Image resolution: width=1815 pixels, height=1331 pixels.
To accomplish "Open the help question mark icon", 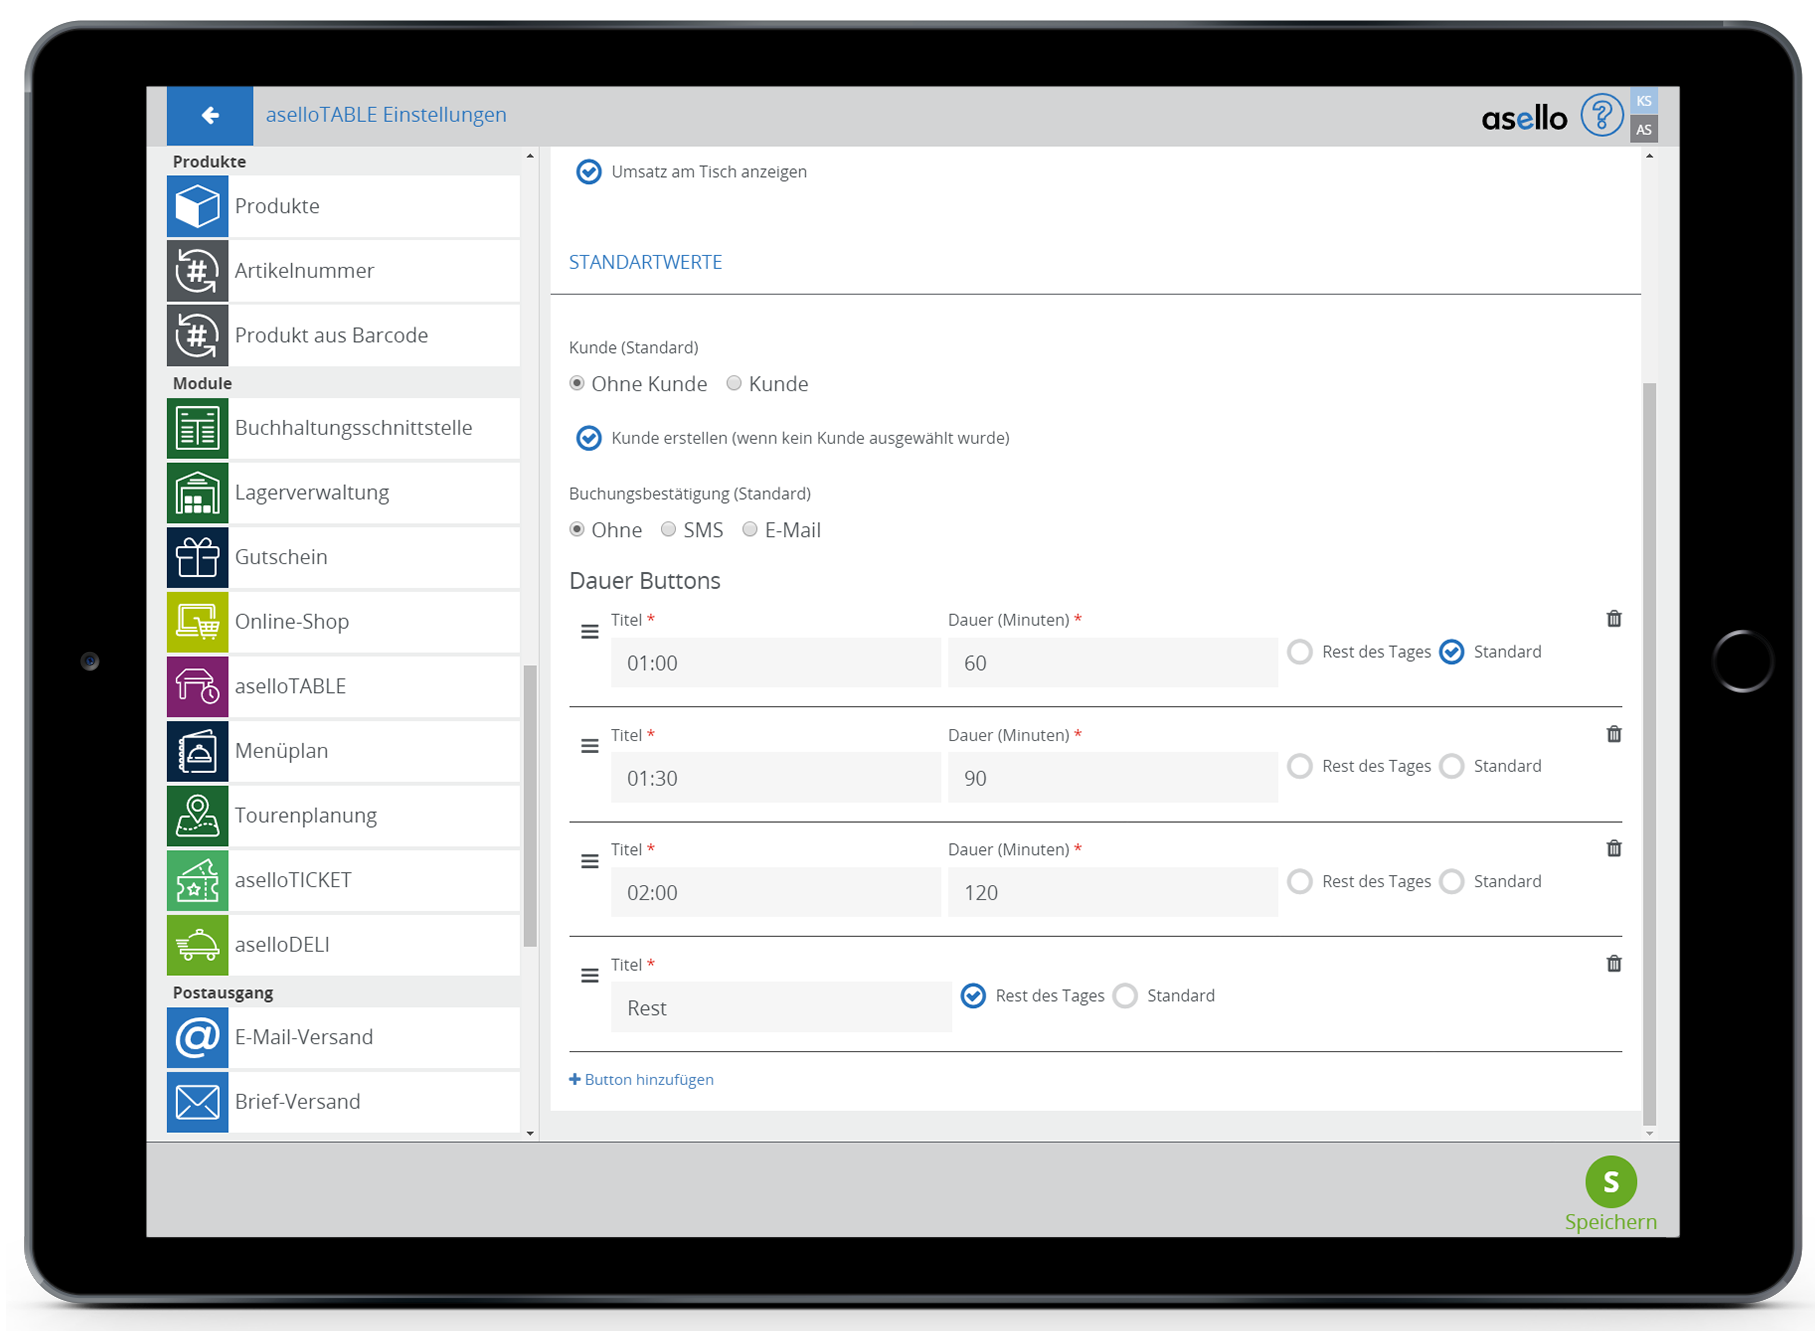I will click(x=1600, y=116).
